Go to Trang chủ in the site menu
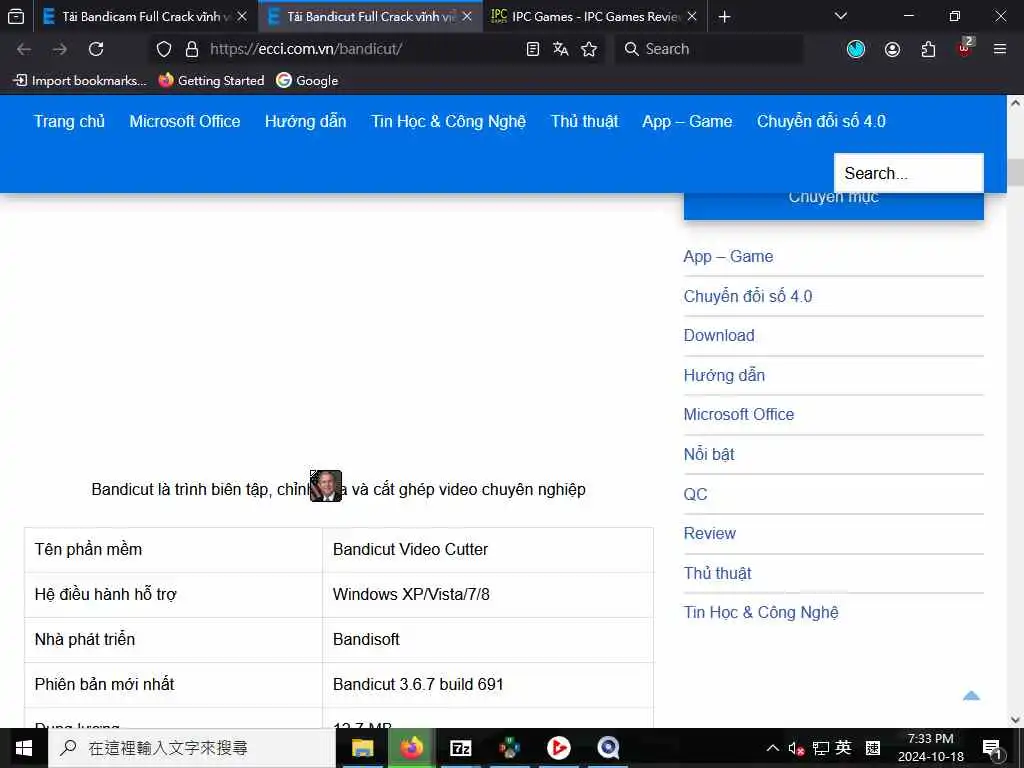 click(x=69, y=121)
